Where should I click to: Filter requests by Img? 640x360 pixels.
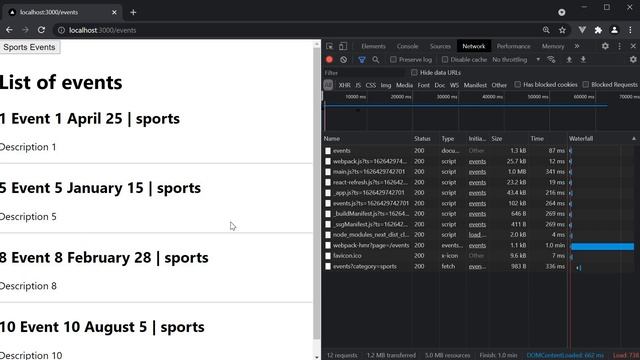pos(386,85)
